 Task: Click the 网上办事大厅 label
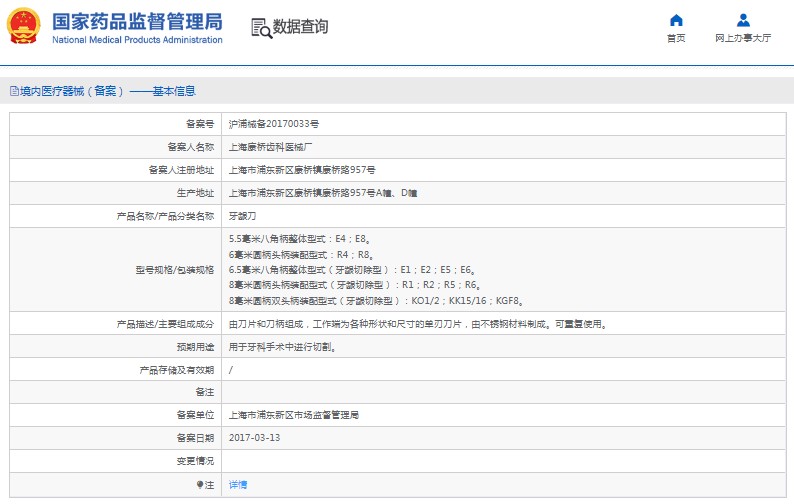point(743,38)
